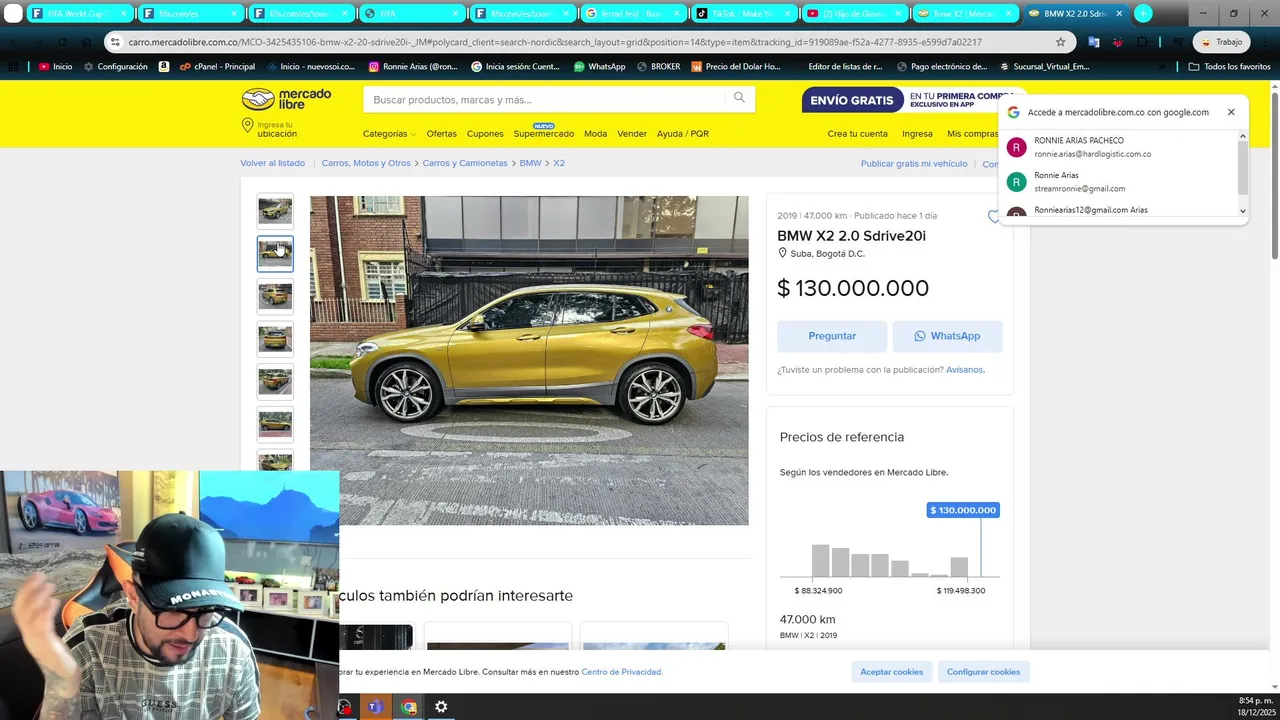This screenshot has width=1280, height=720.
Task: Open the Trabajo profile button
Action: tap(1221, 42)
